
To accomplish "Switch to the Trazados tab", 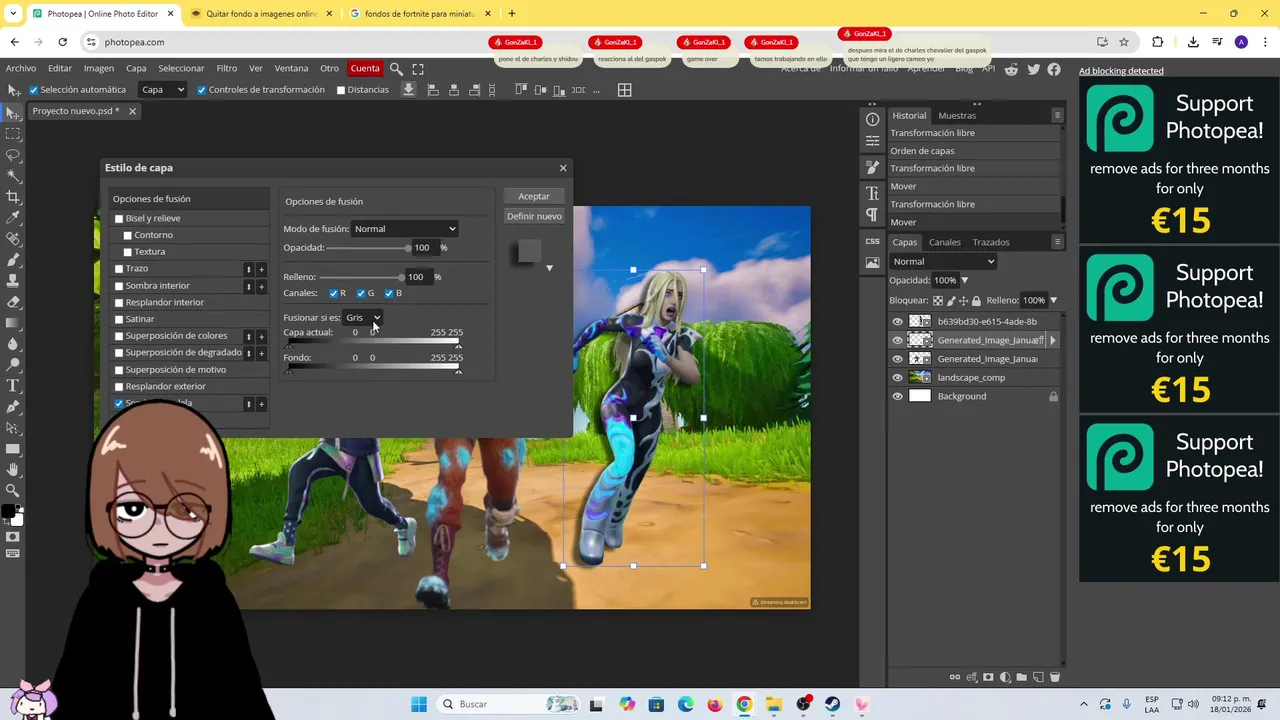I will tap(991, 242).
